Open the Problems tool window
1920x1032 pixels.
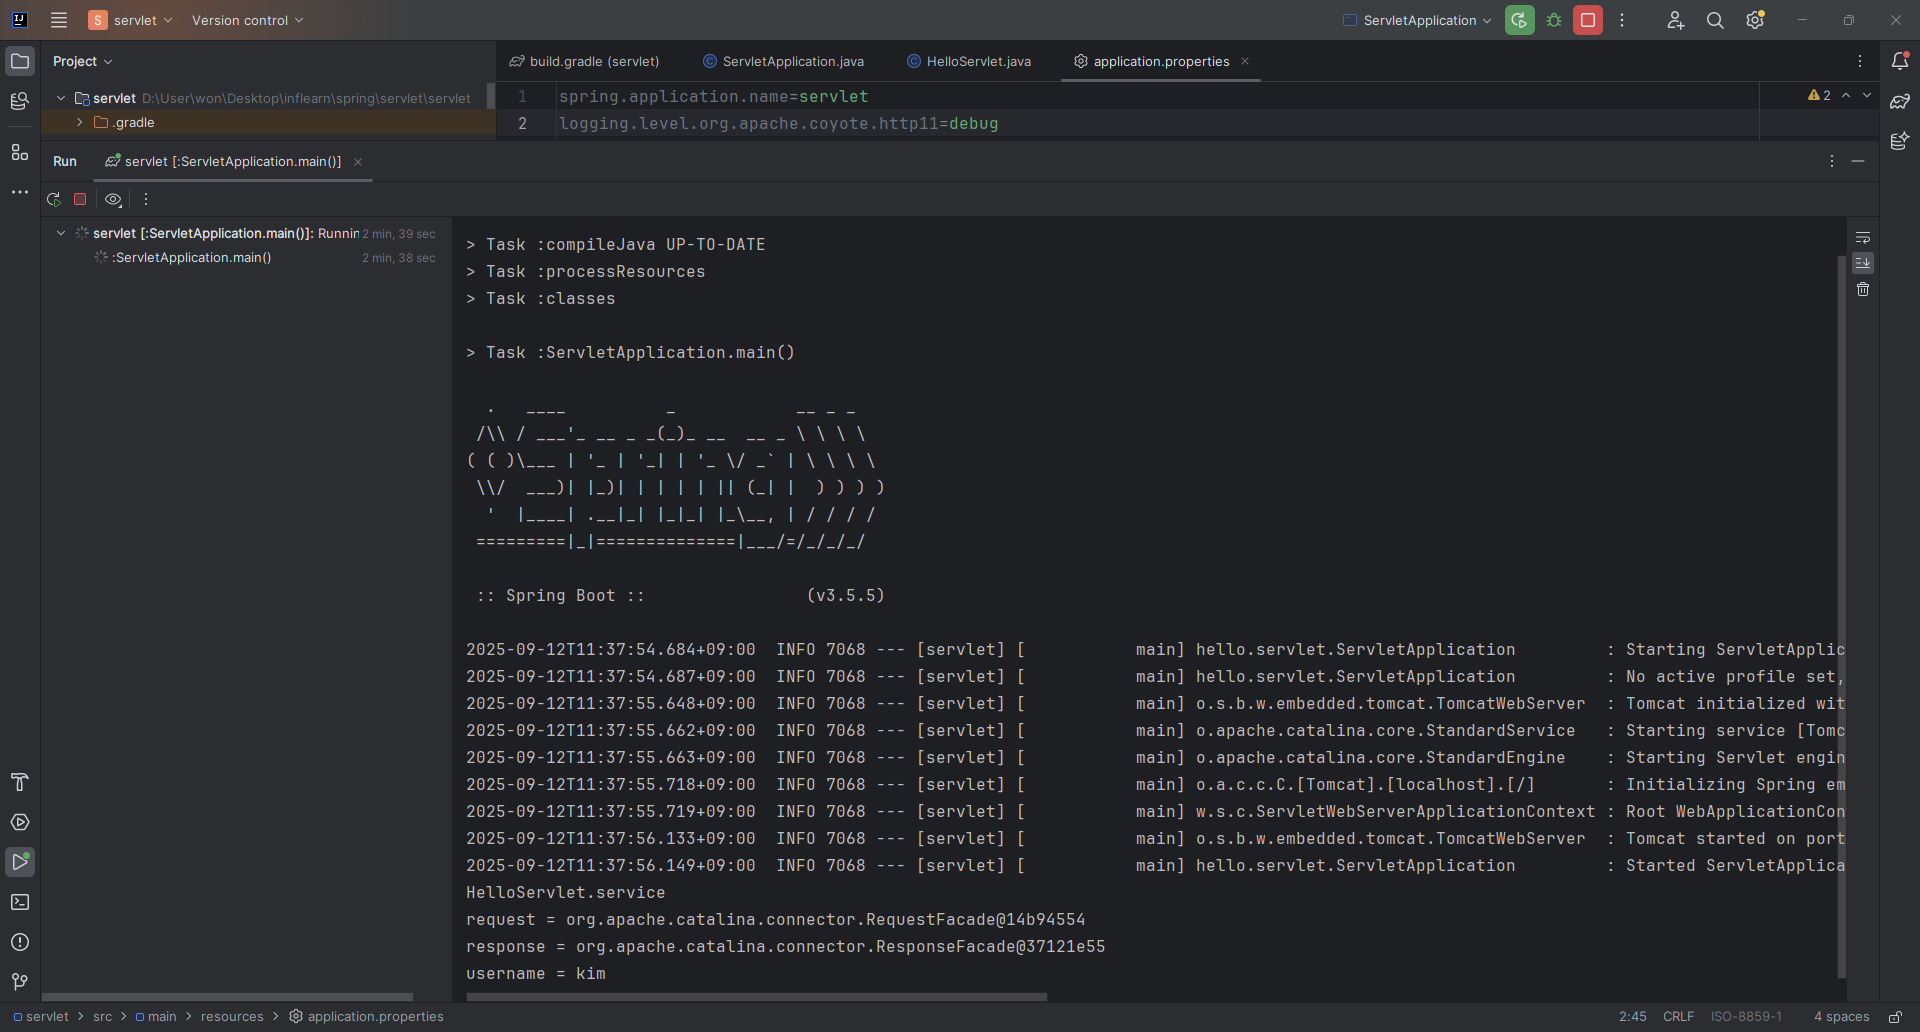point(20,942)
